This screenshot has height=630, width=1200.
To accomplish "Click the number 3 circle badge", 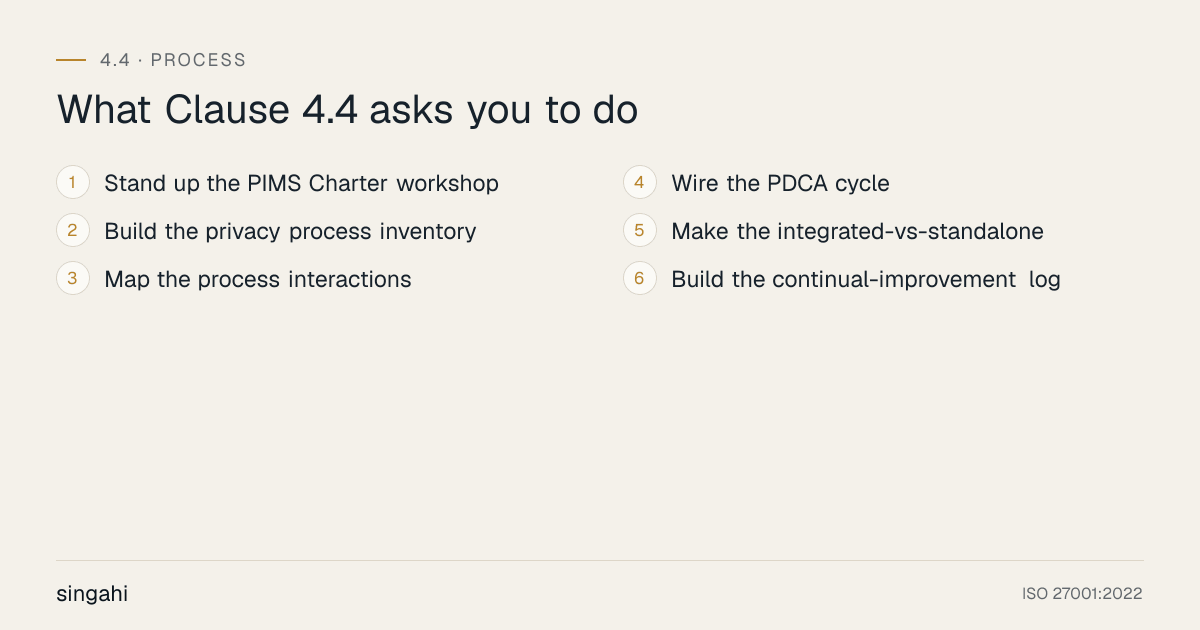I will (73, 279).
